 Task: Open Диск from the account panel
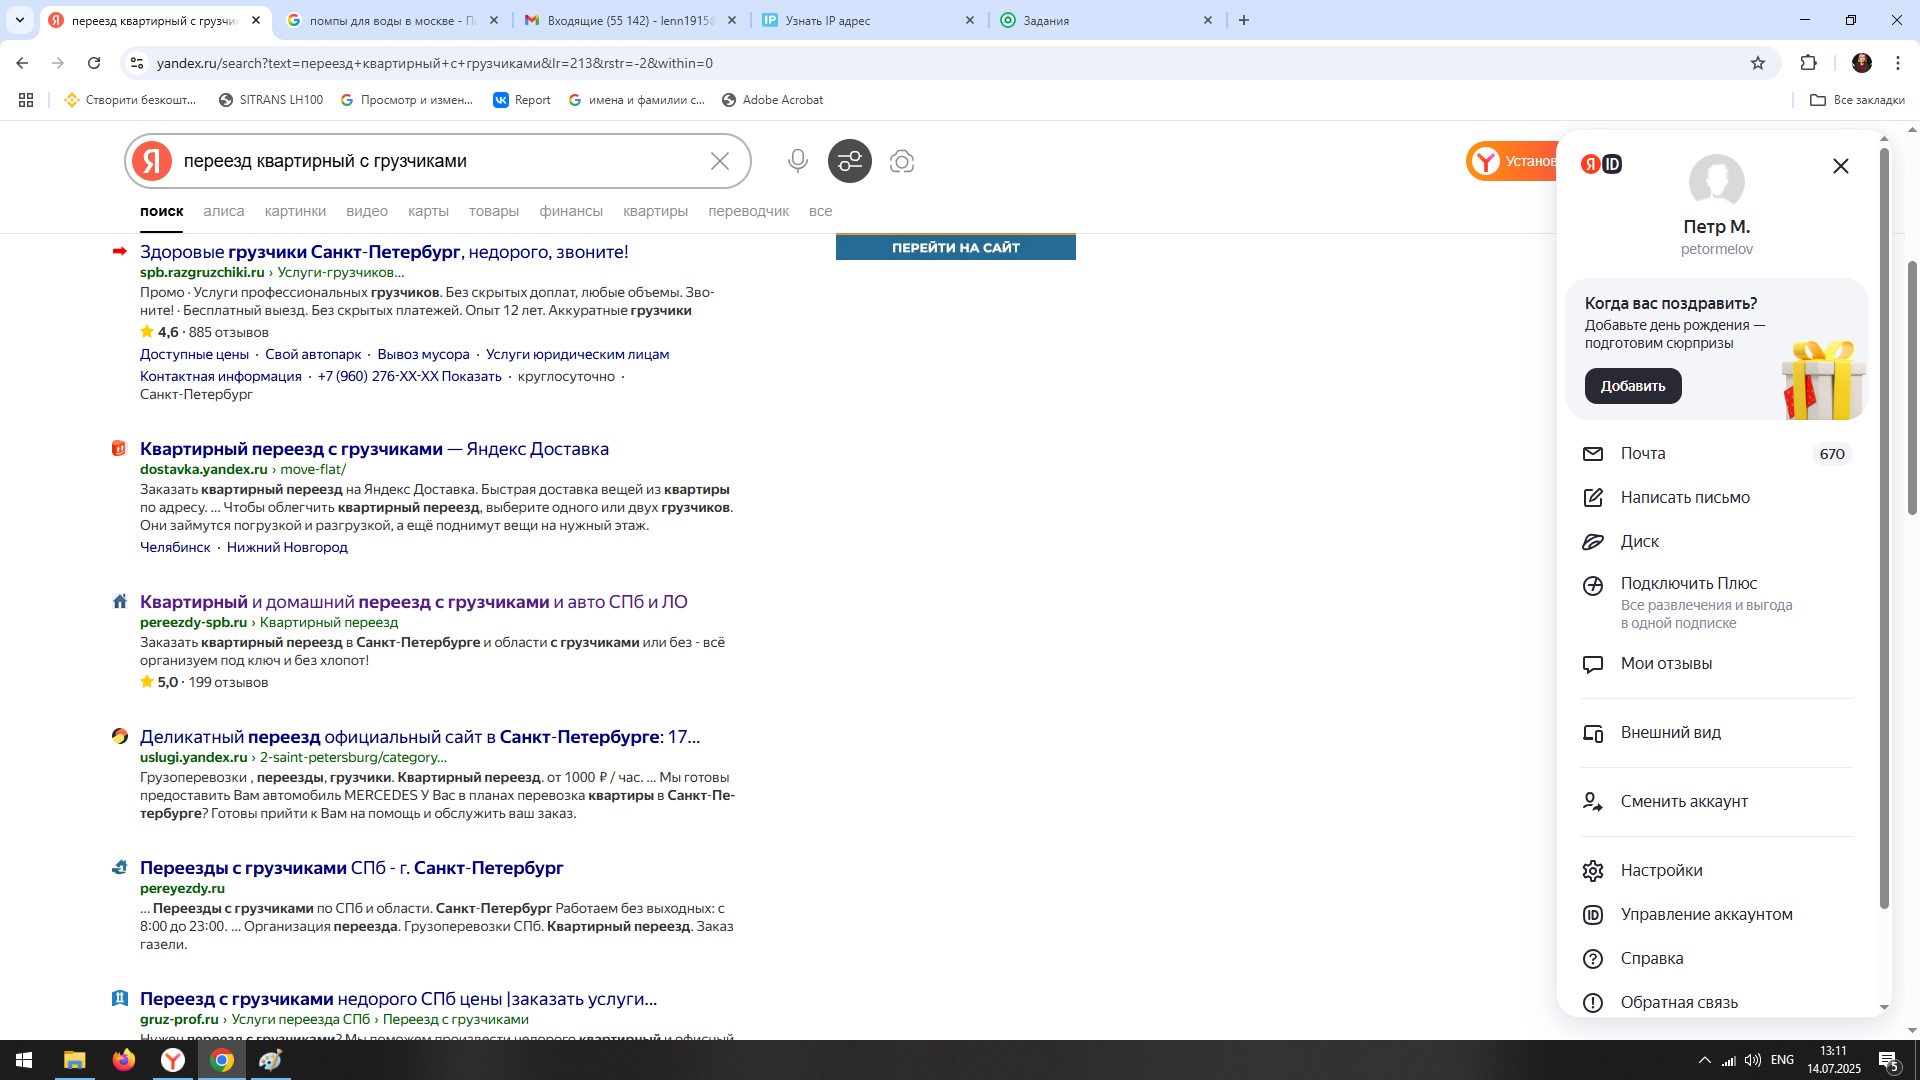pos(1717,542)
